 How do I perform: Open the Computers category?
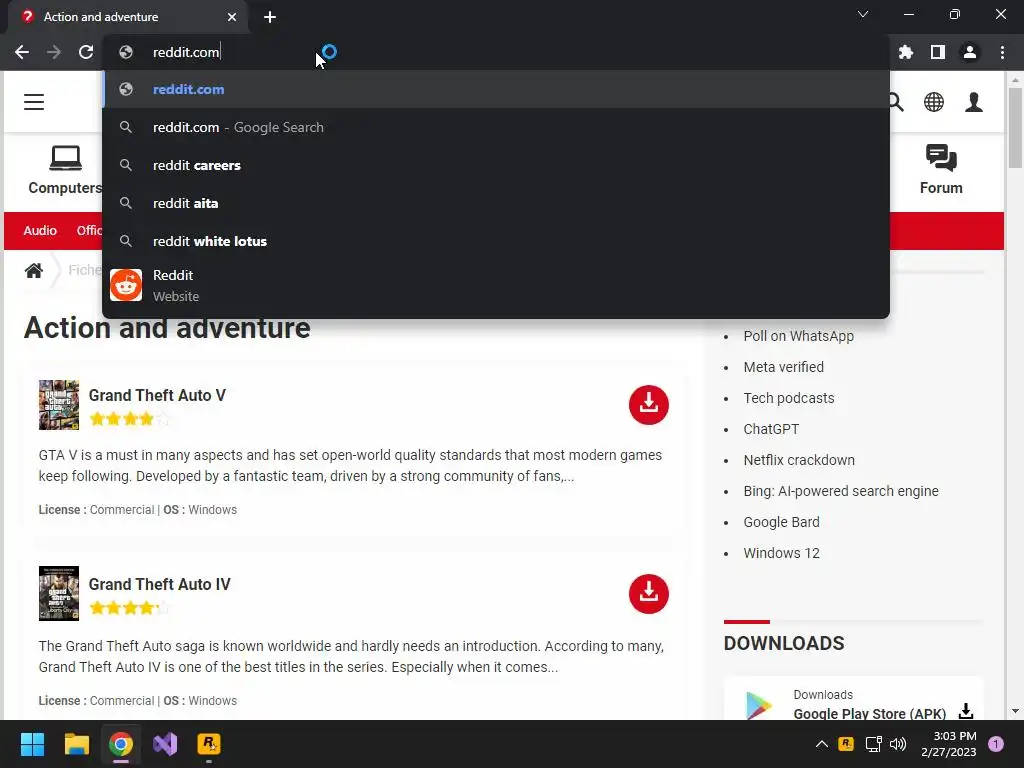pos(65,170)
